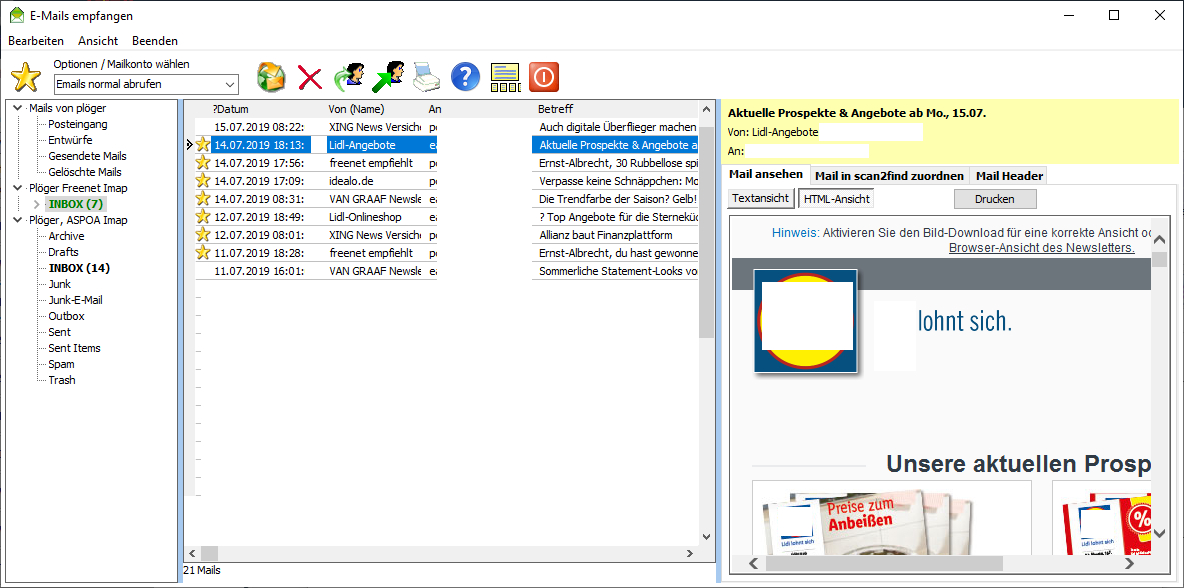This screenshot has width=1184, height=588.
Task: Select the 'Gesendete Mails' folder
Action: (88, 156)
